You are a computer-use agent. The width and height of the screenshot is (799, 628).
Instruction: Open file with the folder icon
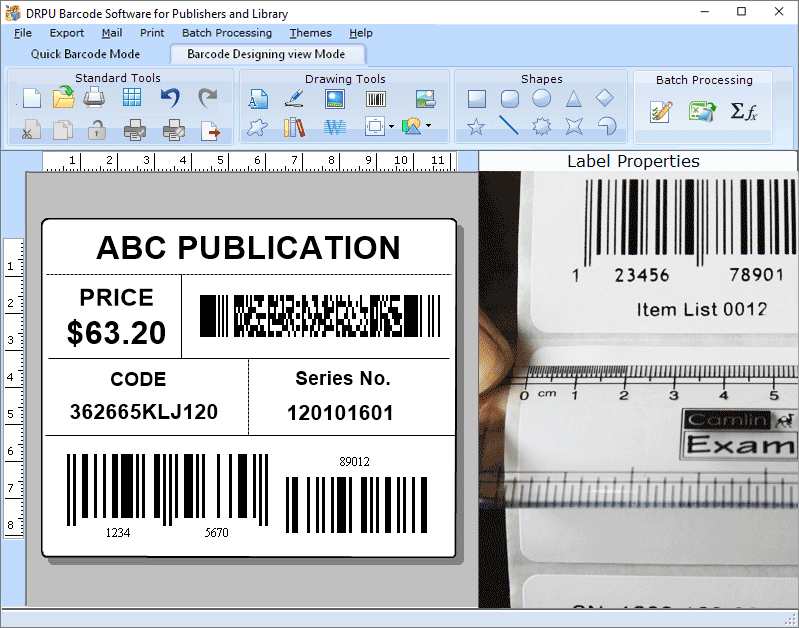pyautogui.click(x=64, y=97)
